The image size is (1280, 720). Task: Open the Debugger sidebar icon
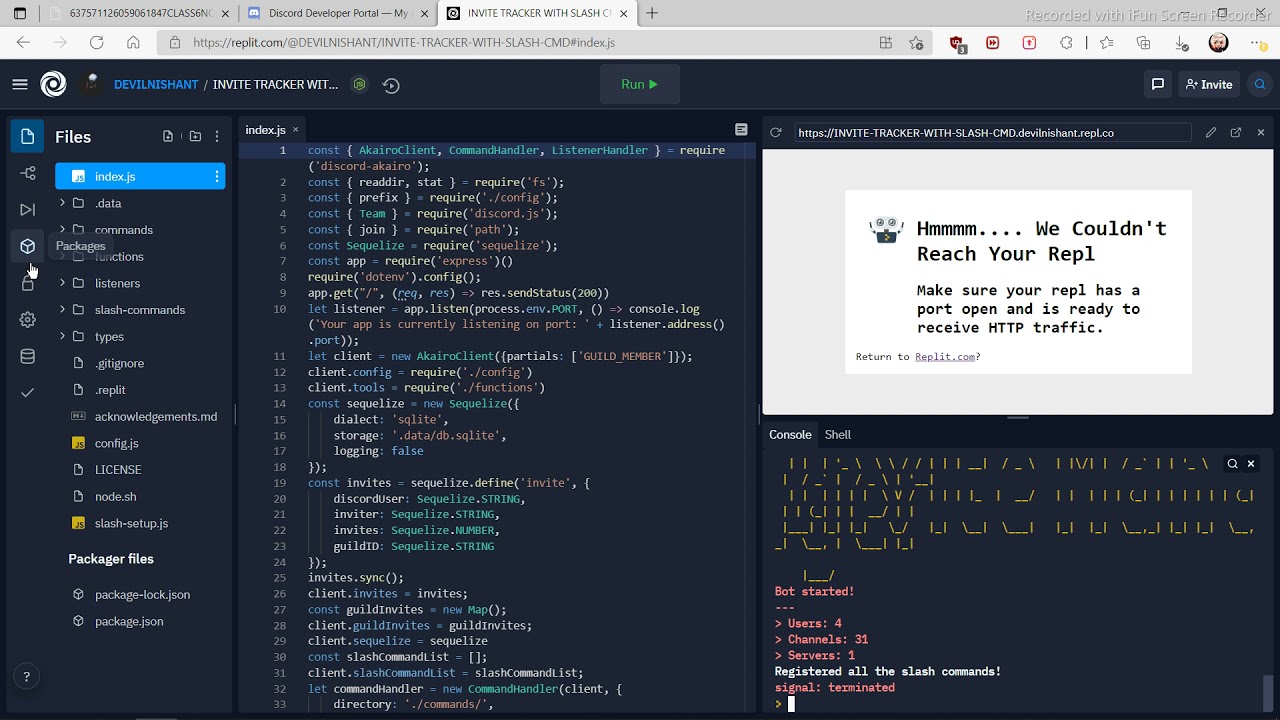(27, 210)
